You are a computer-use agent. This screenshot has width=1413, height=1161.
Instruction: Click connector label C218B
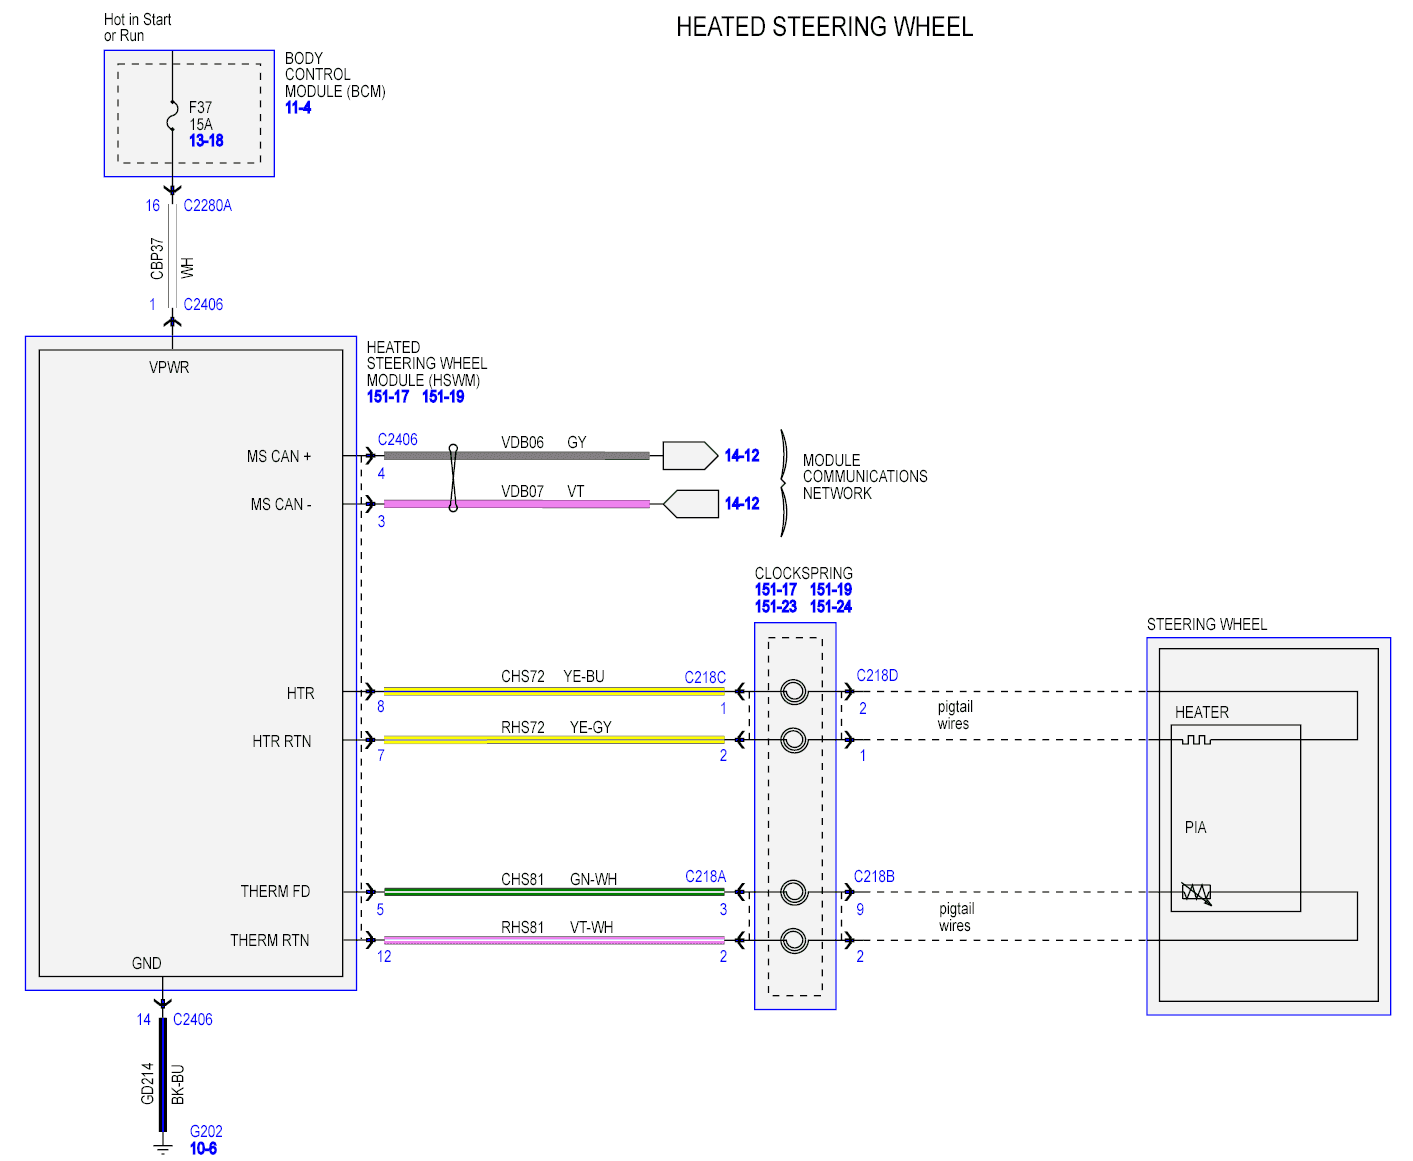tap(874, 877)
